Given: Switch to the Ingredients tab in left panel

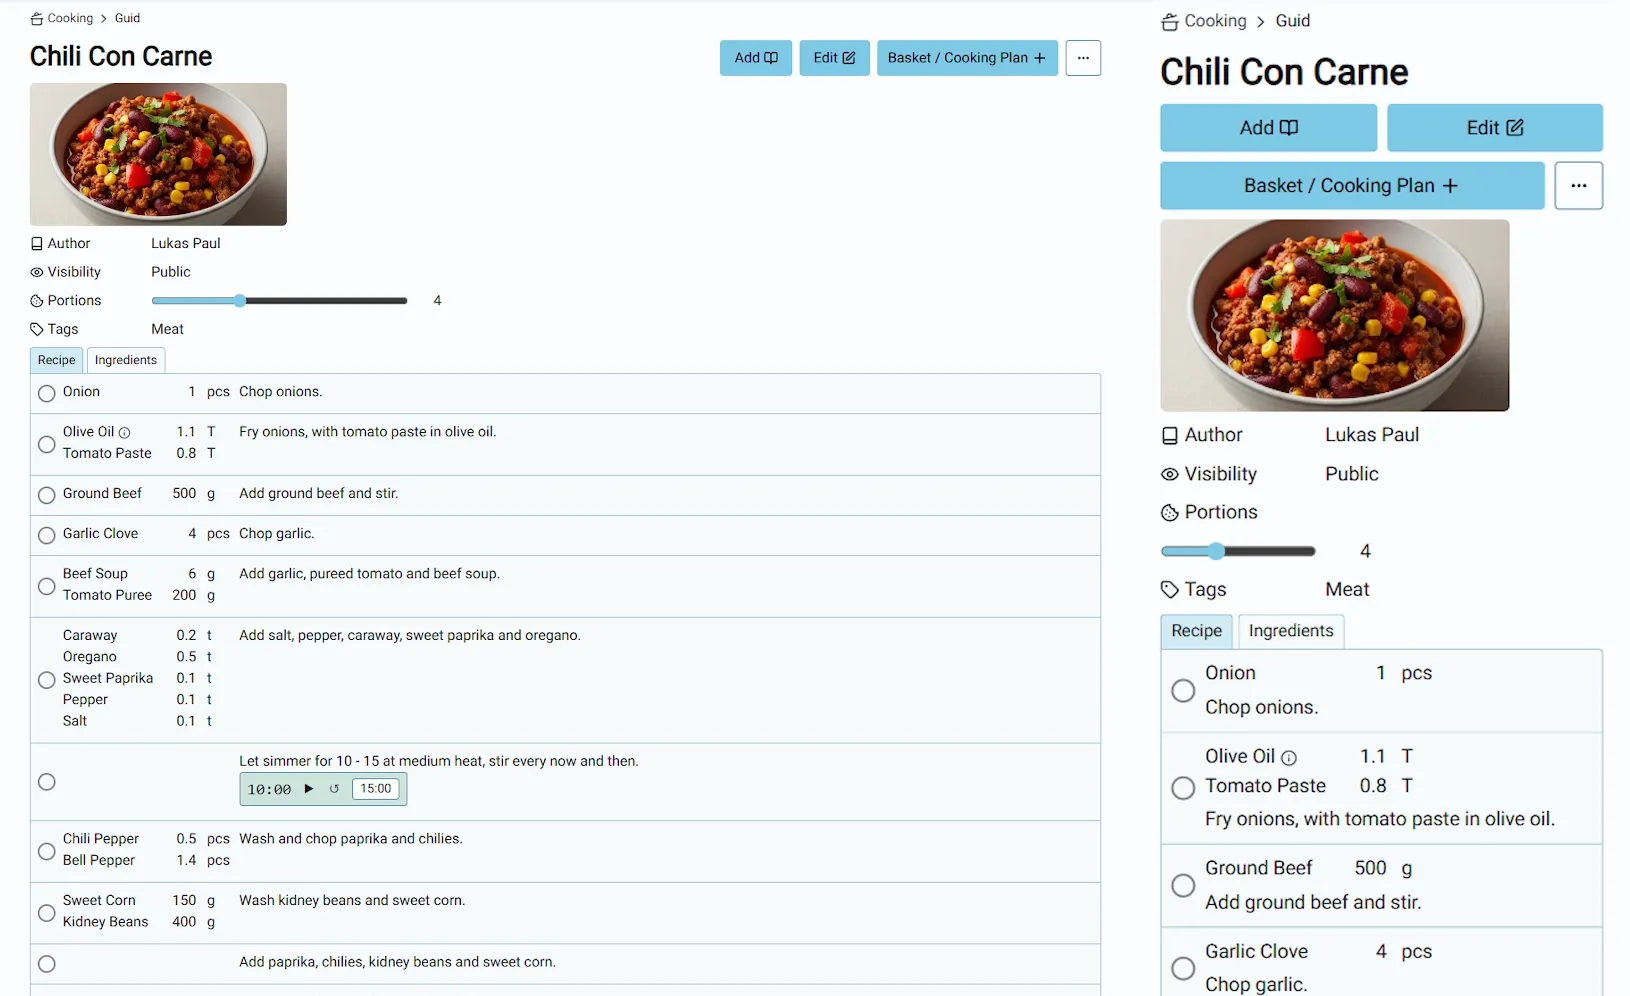Looking at the screenshot, I should 126,360.
